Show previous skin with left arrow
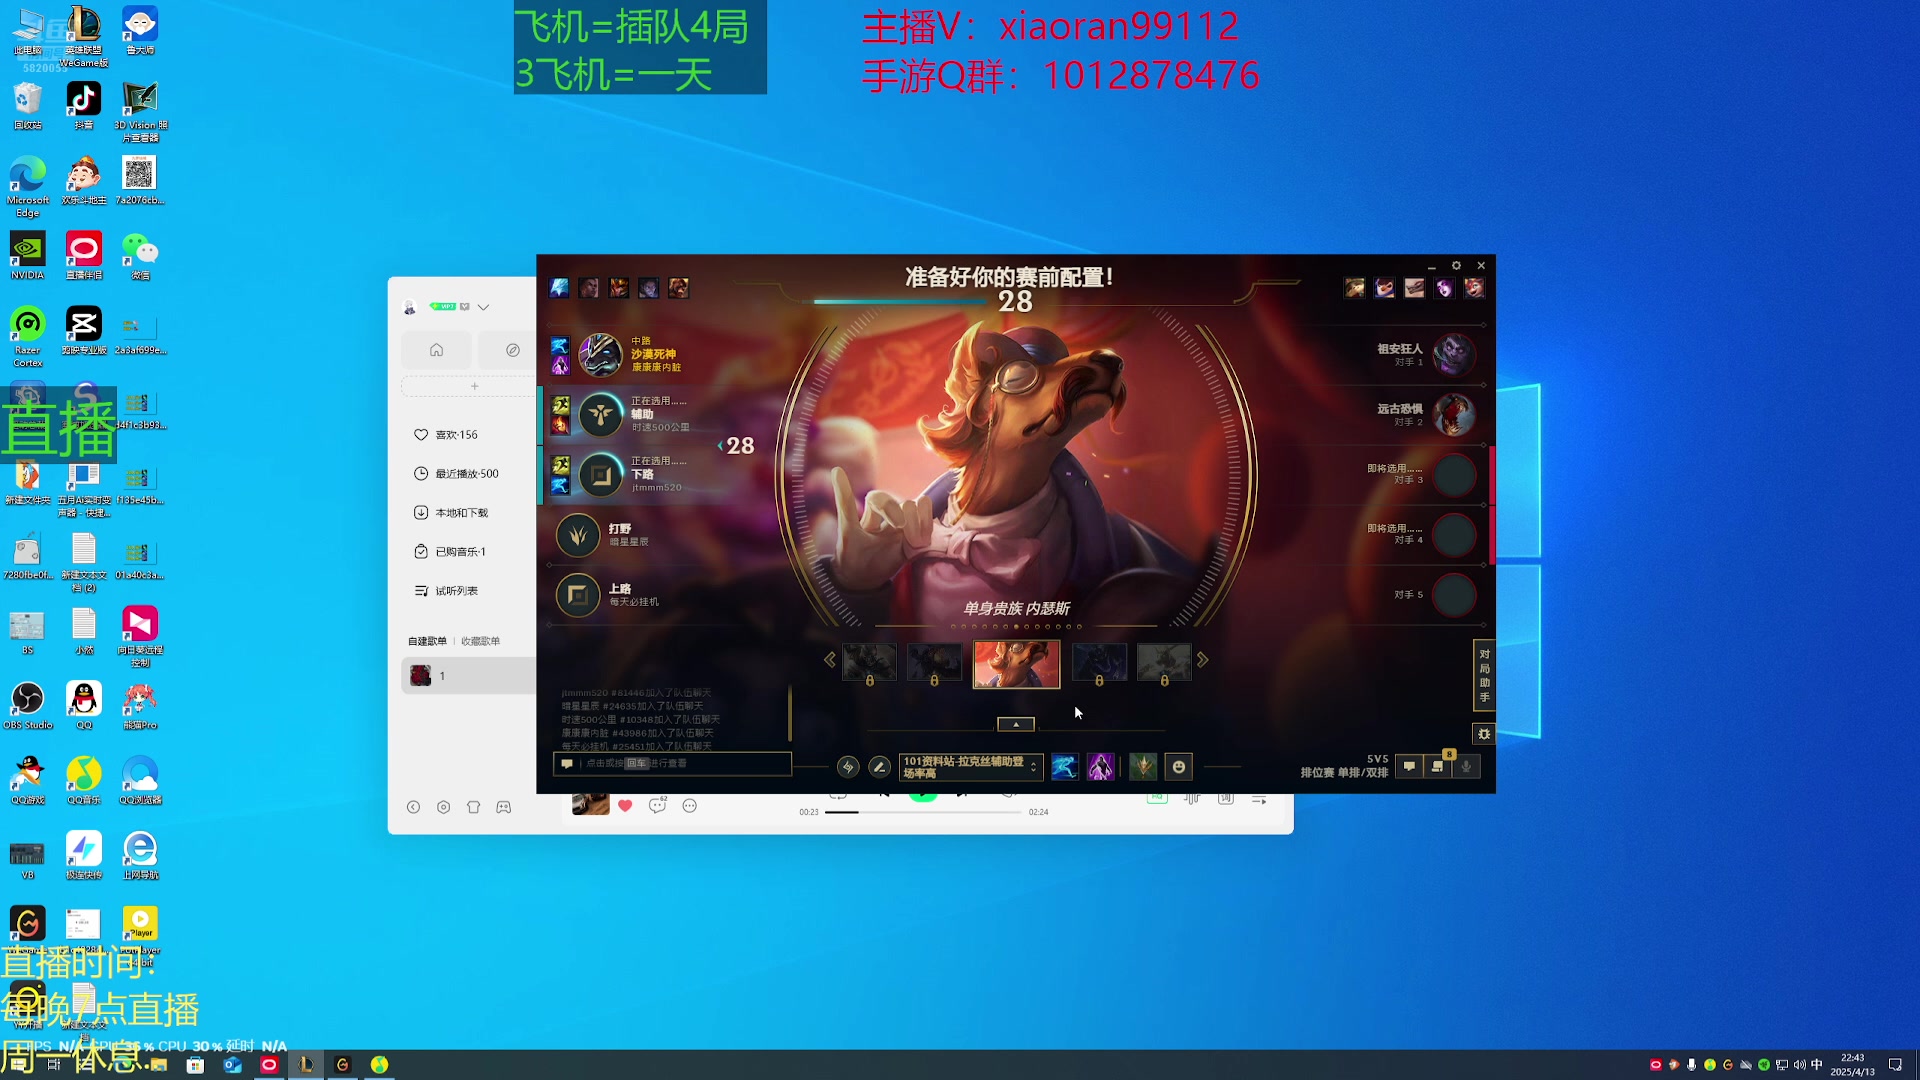The width and height of the screenshot is (1920, 1080). (x=830, y=660)
